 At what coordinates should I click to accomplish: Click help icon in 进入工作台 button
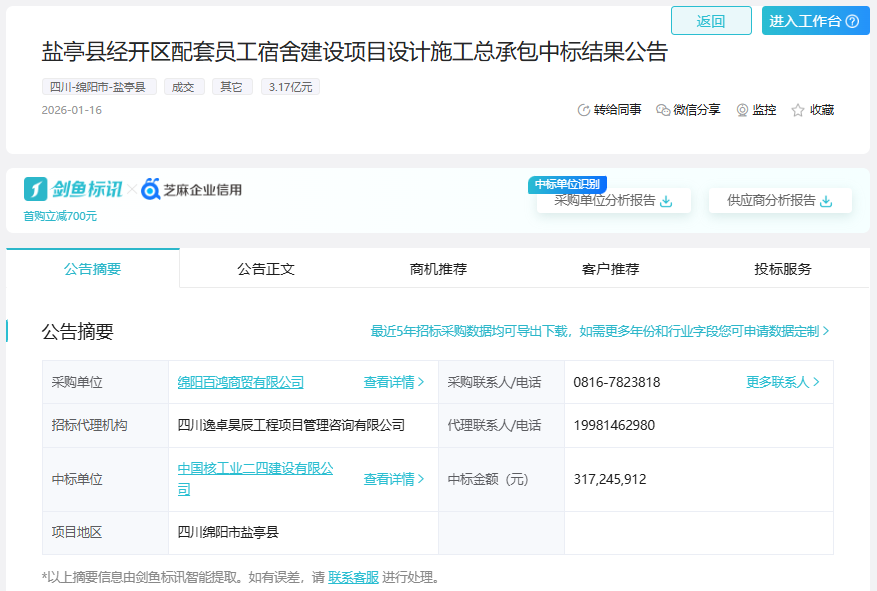click(x=852, y=21)
